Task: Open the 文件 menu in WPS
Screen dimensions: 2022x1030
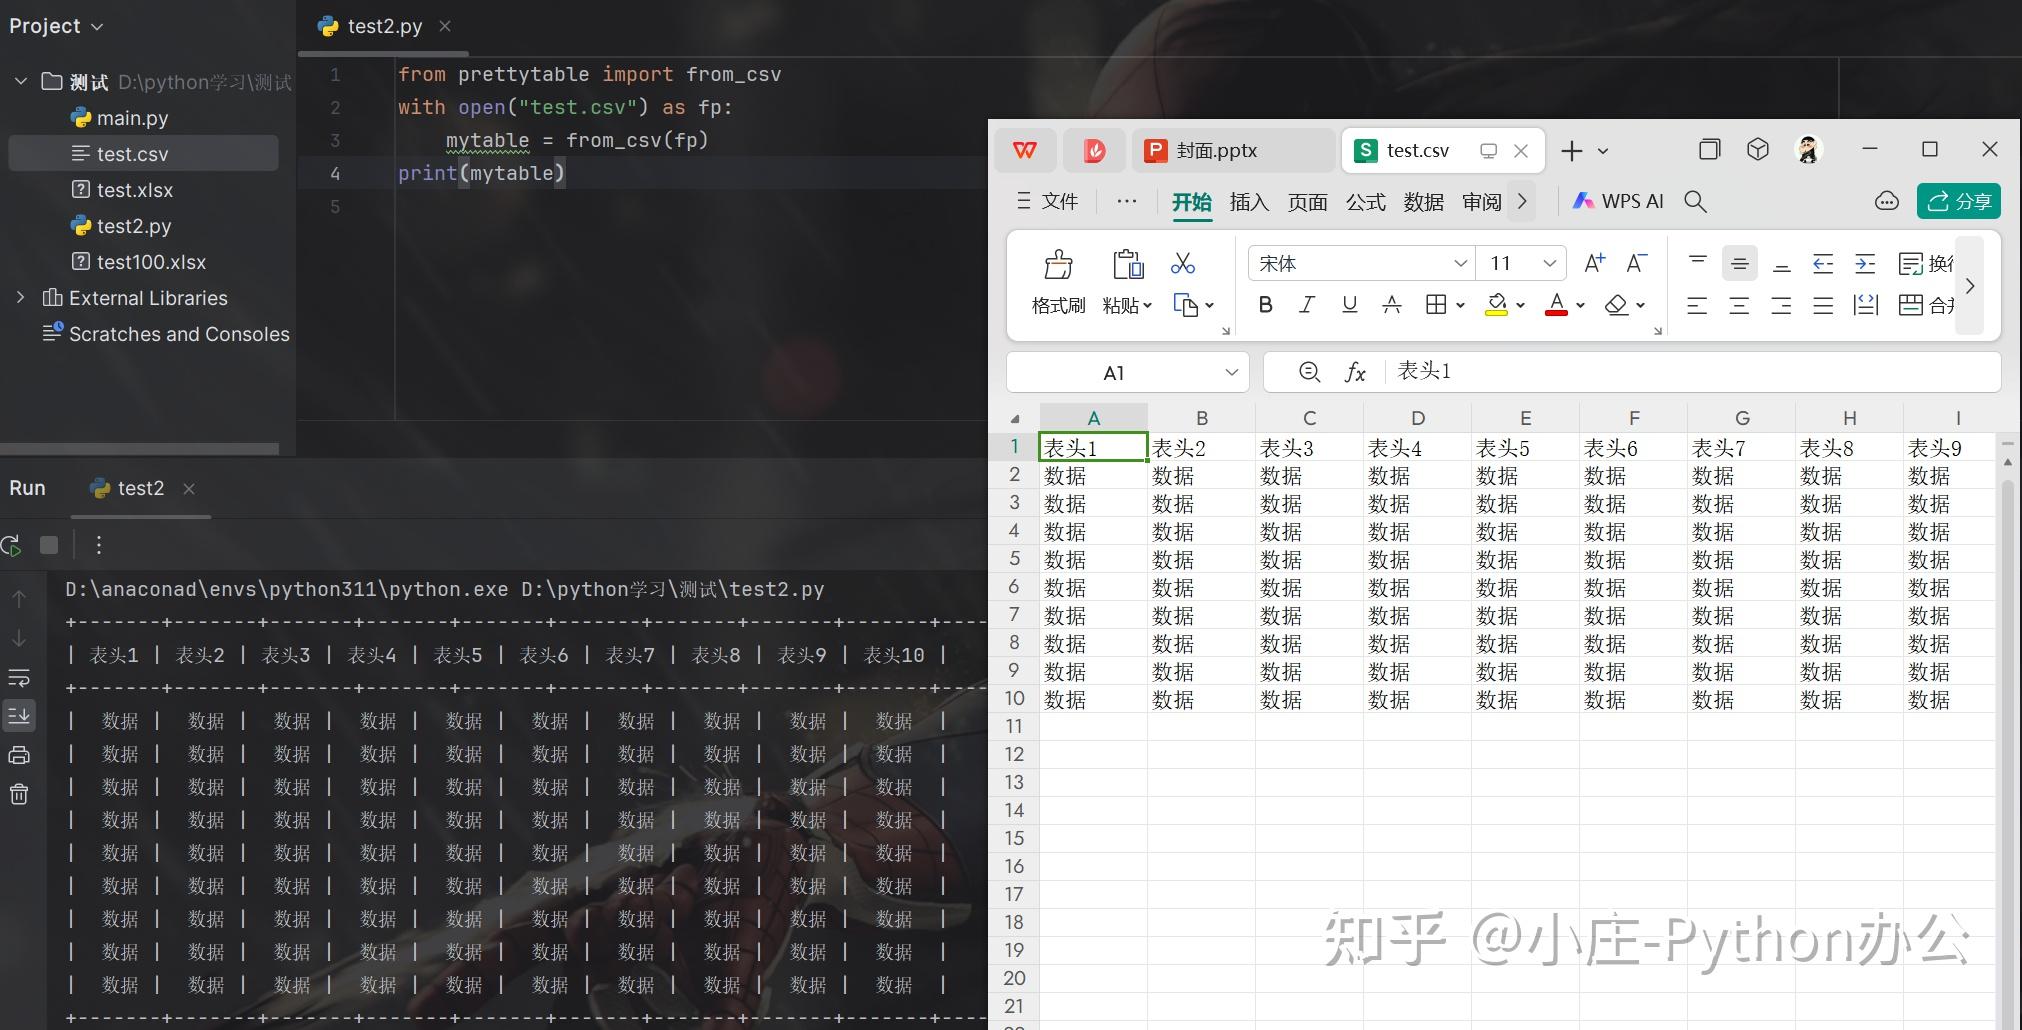Action: tap(1059, 201)
